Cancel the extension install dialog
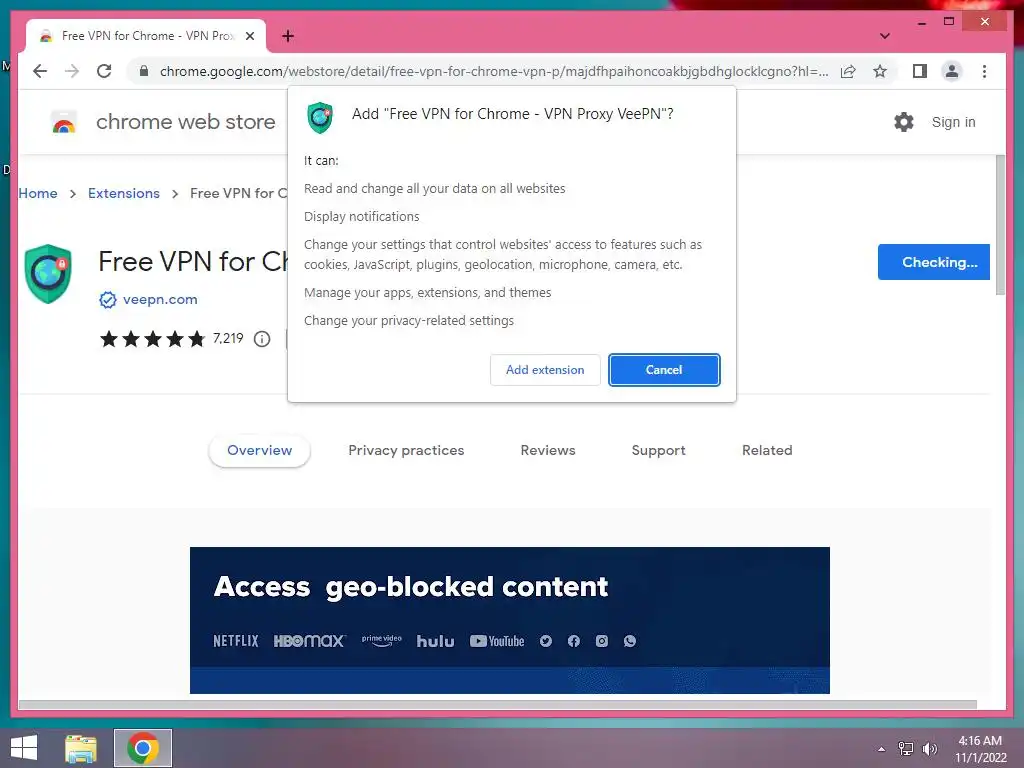Image resolution: width=1024 pixels, height=768 pixels. click(664, 370)
